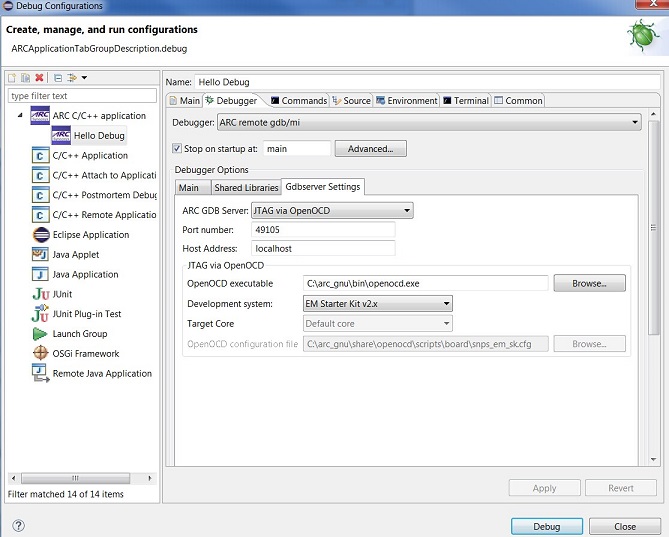Screen dimensions: 669x537
Task: Switch to Terminal tab
Action: click(466, 101)
